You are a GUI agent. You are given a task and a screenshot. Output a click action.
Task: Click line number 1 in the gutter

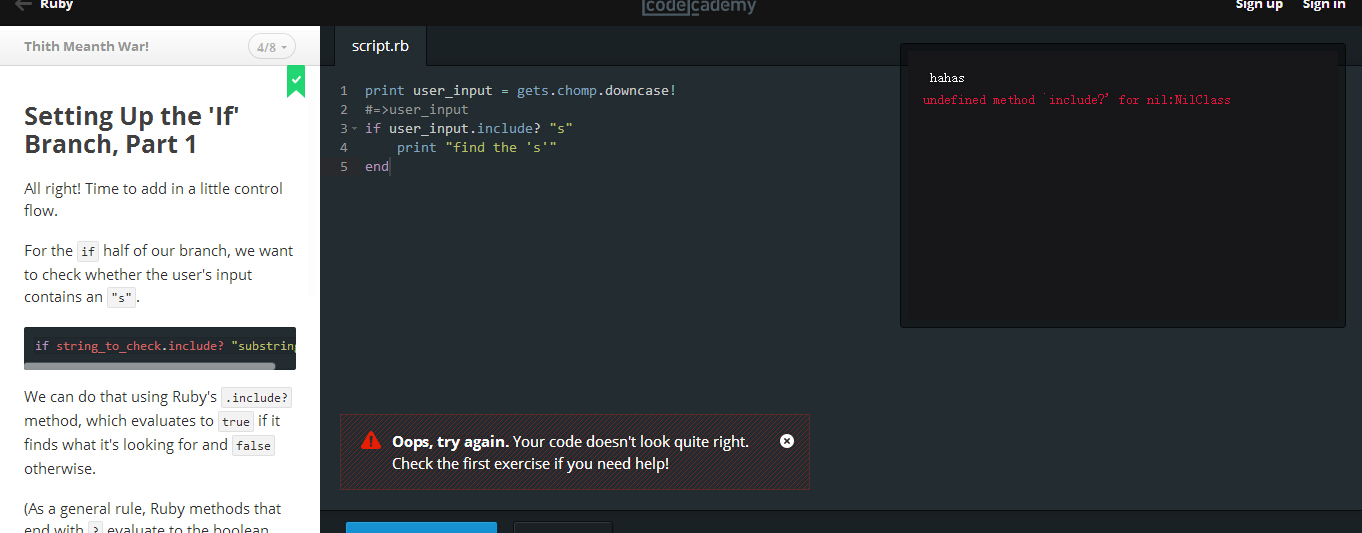[x=343, y=91]
